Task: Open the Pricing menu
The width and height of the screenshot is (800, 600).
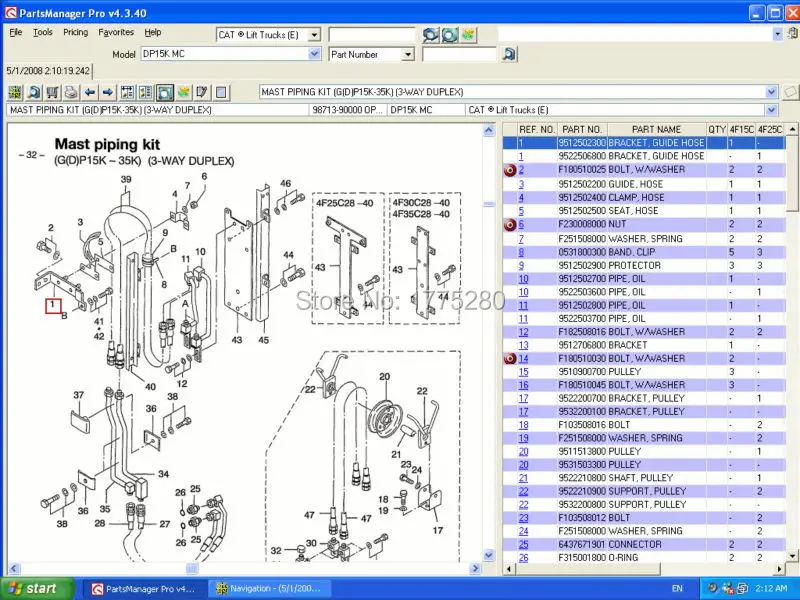Action: [76, 32]
